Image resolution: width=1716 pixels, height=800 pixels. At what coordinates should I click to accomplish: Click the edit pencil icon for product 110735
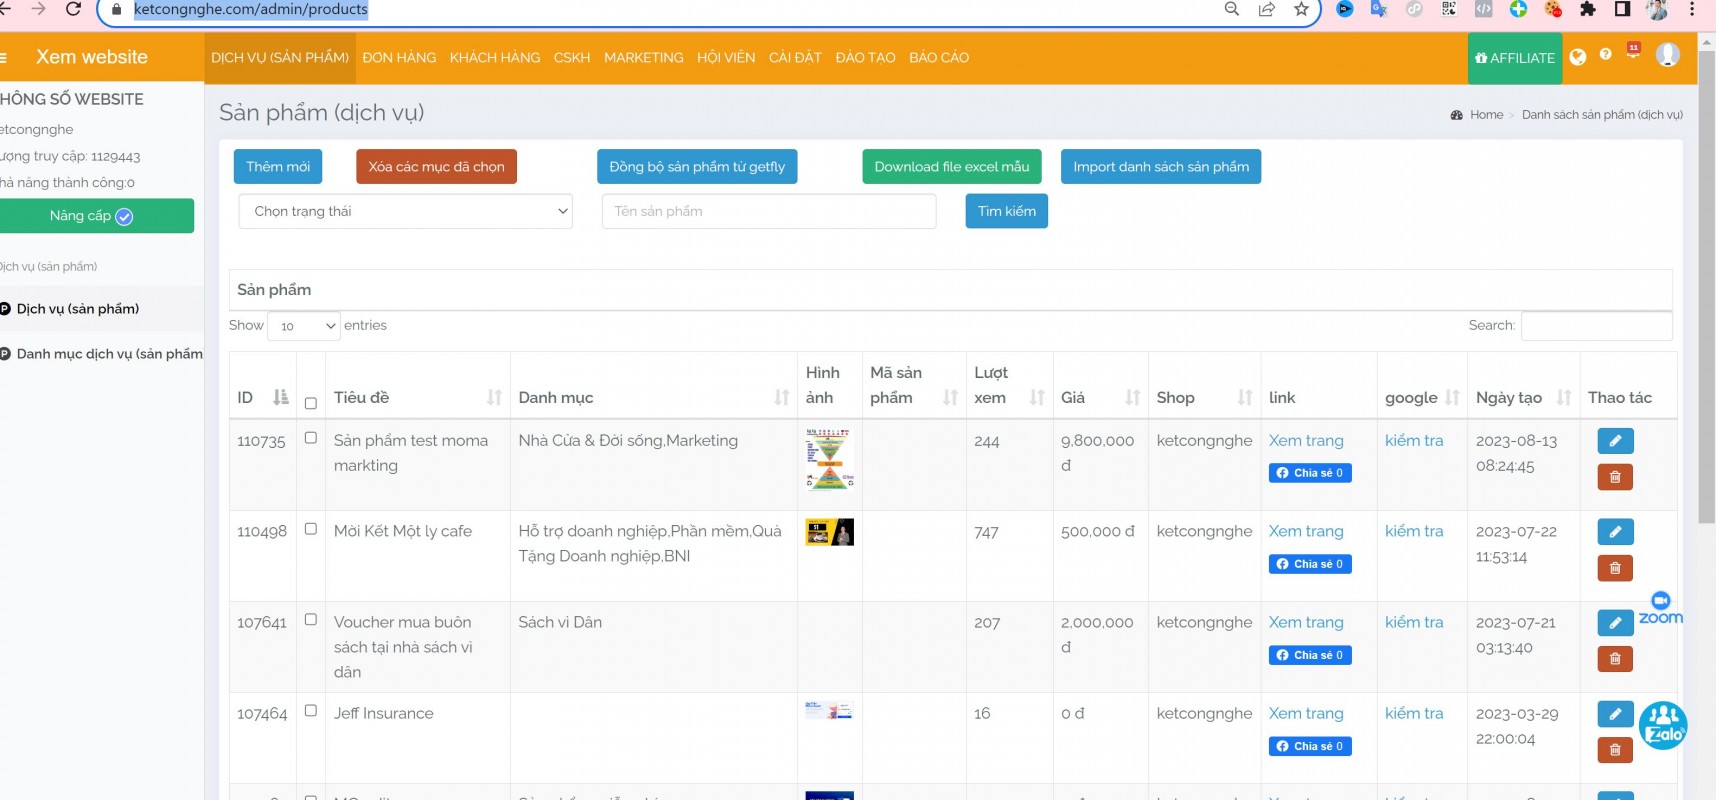(x=1615, y=441)
